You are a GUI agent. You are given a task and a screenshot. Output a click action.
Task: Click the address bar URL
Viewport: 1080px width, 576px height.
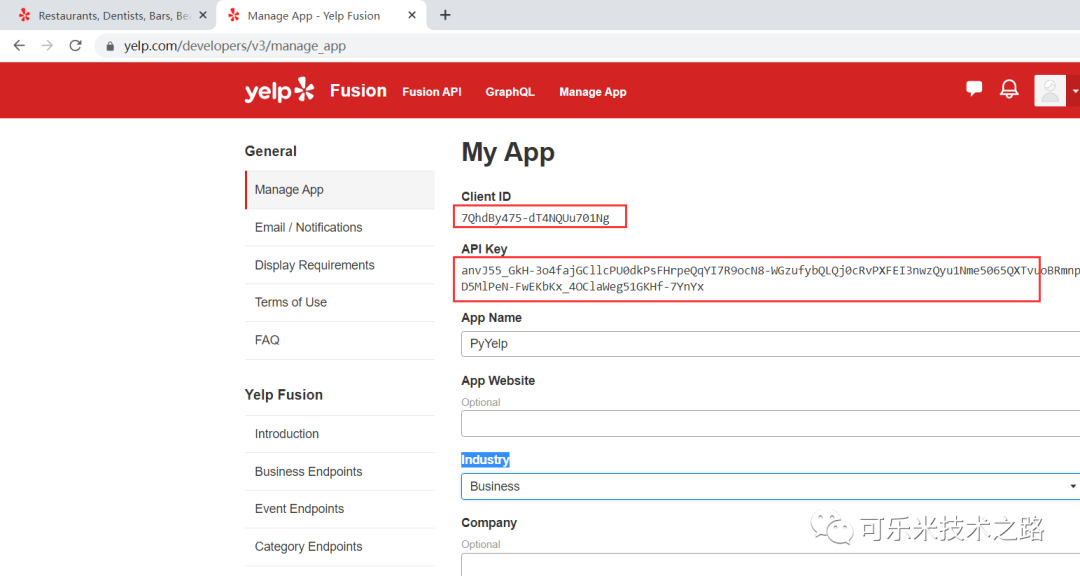click(235, 46)
